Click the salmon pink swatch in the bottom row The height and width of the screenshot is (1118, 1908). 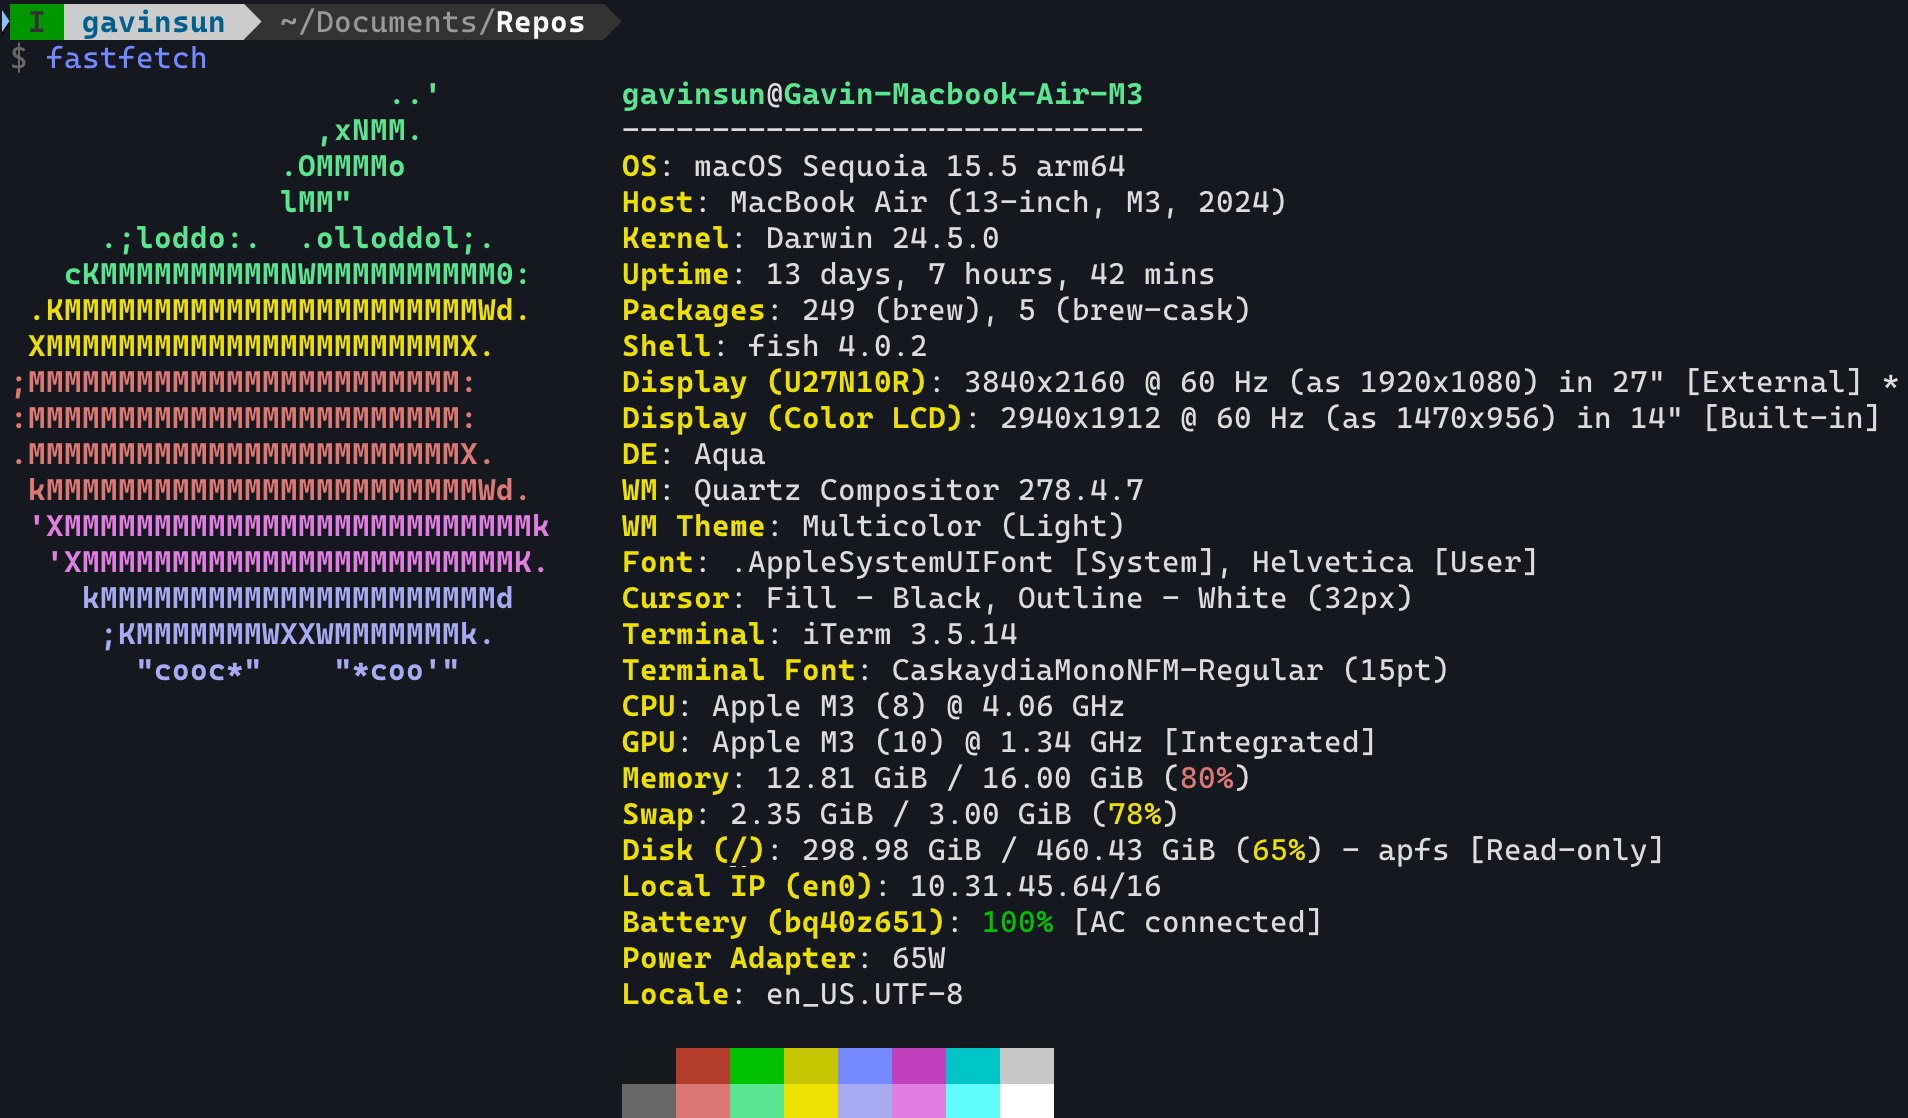[x=703, y=1101]
